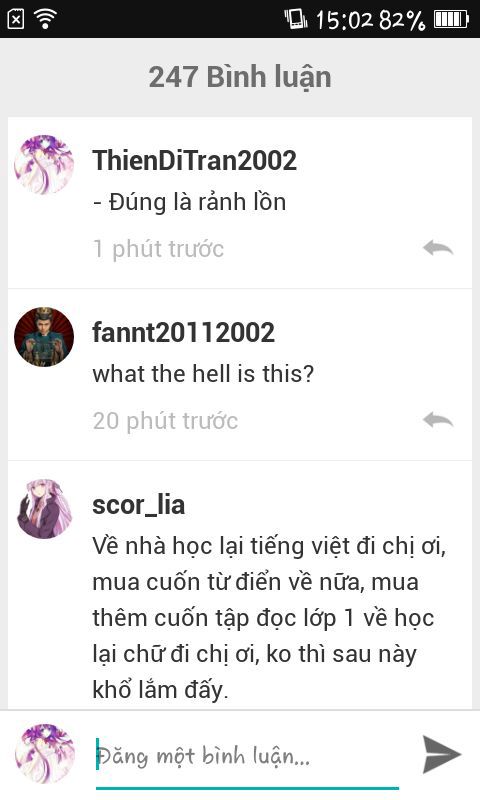Open fannt20112002's profile avatar
This screenshot has height=800, width=480.
[x=44, y=337]
